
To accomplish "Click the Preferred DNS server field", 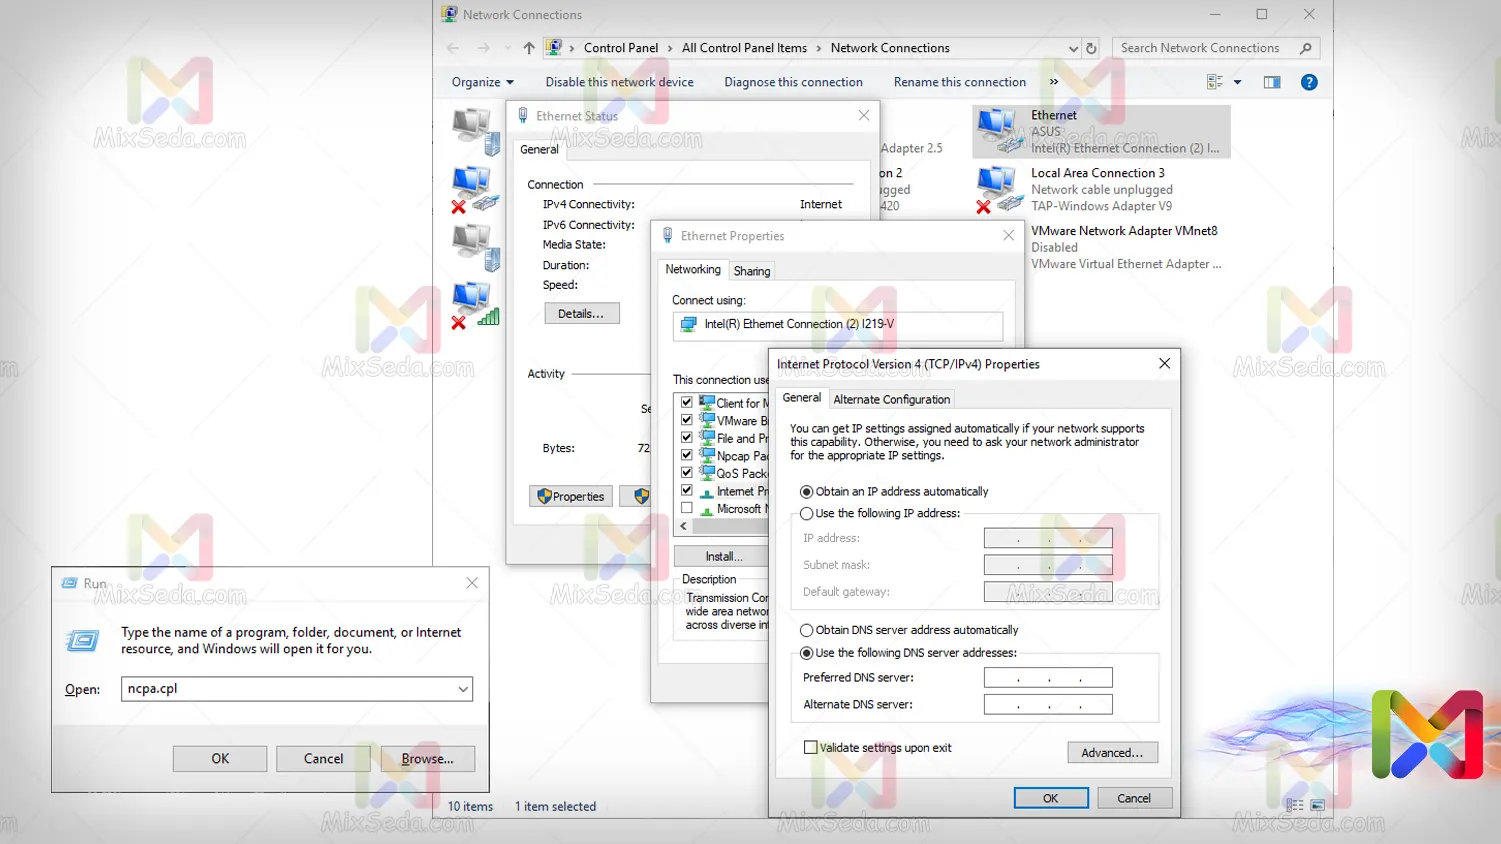I will tap(1047, 678).
